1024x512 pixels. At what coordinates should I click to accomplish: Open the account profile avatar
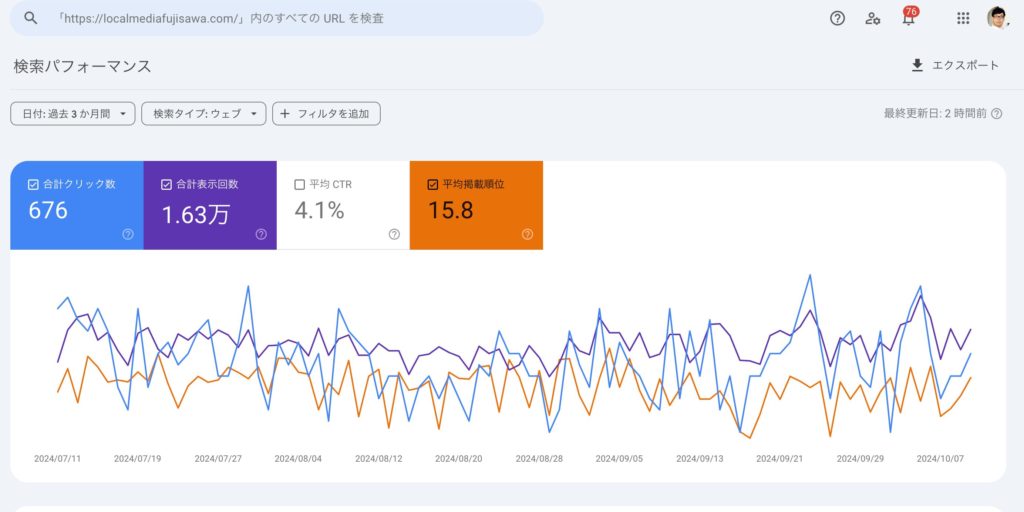[x=997, y=18]
